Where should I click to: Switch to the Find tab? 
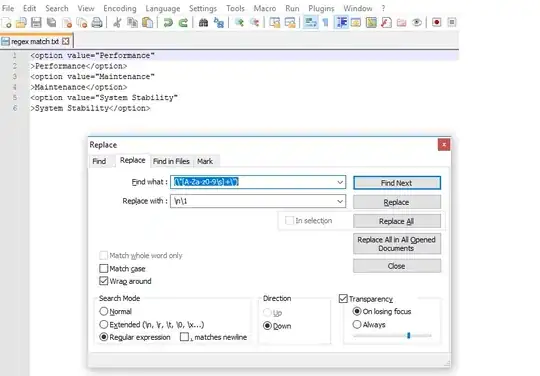pos(99,161)
